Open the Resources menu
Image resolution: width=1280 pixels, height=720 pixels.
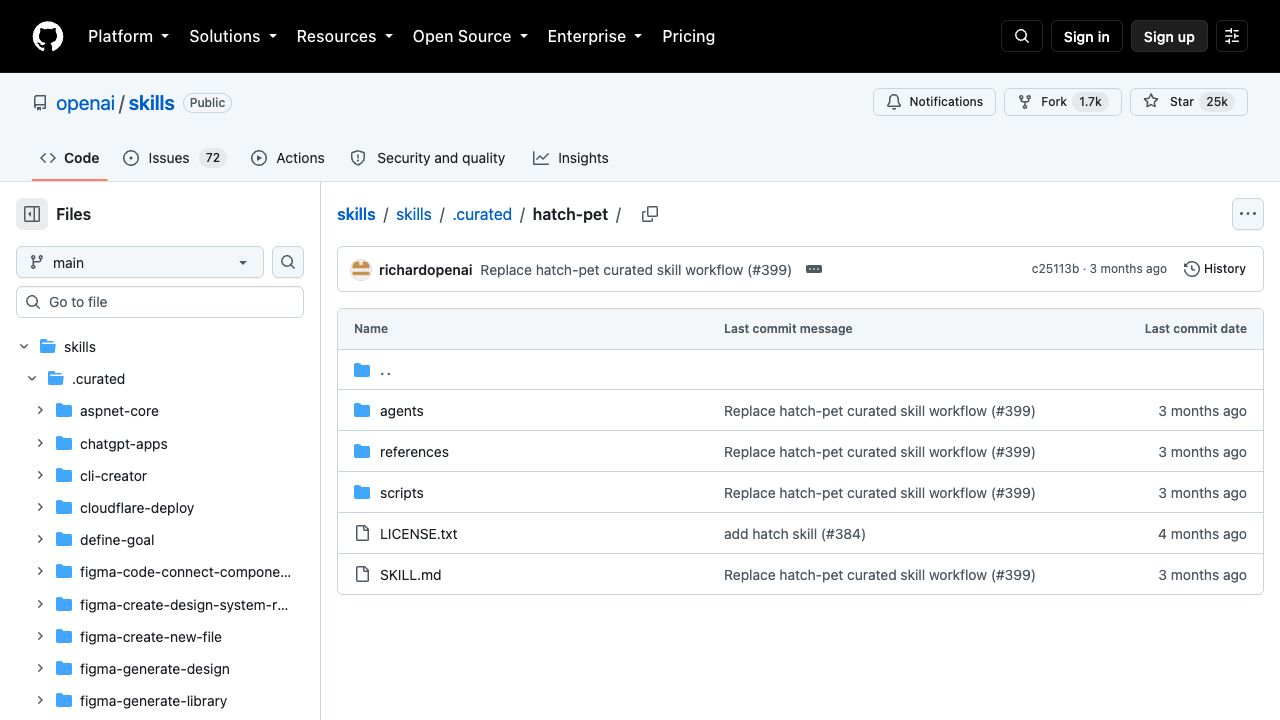tap(345, 36)
